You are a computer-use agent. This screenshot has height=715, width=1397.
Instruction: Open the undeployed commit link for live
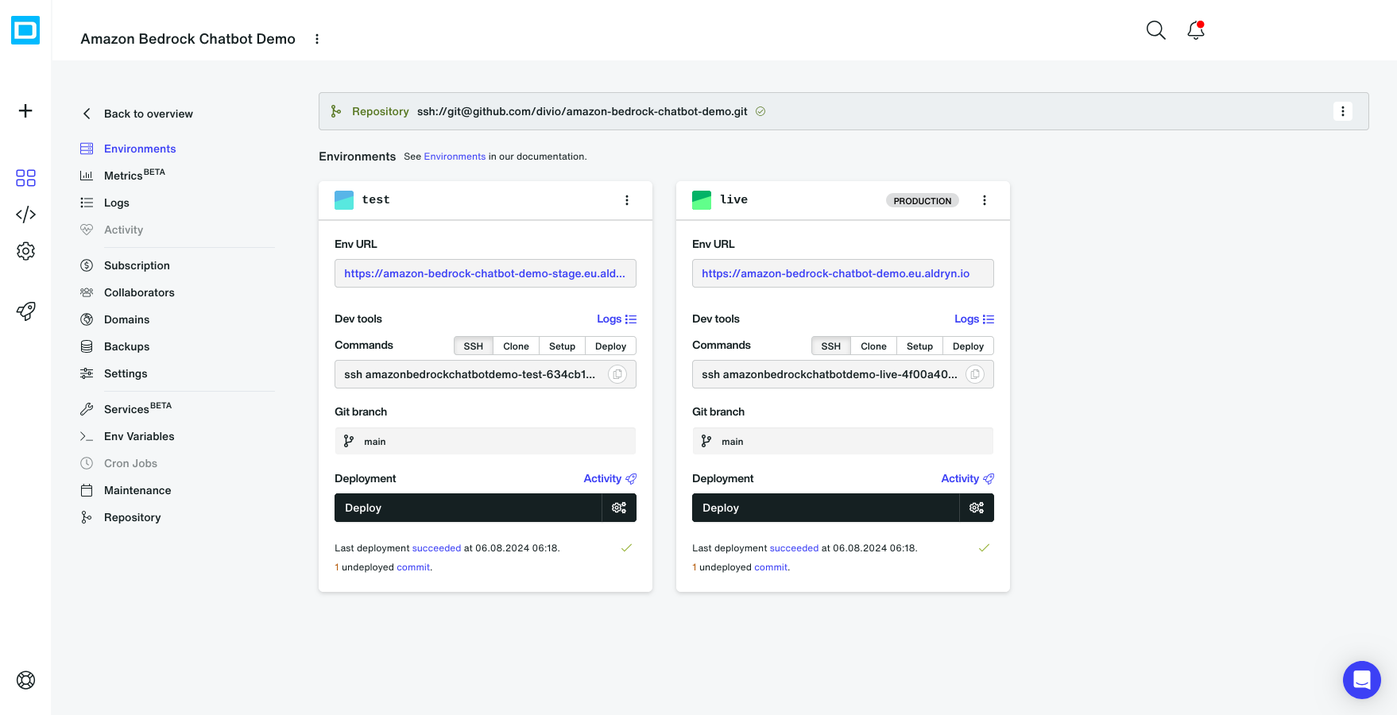(x=770, y=567)
